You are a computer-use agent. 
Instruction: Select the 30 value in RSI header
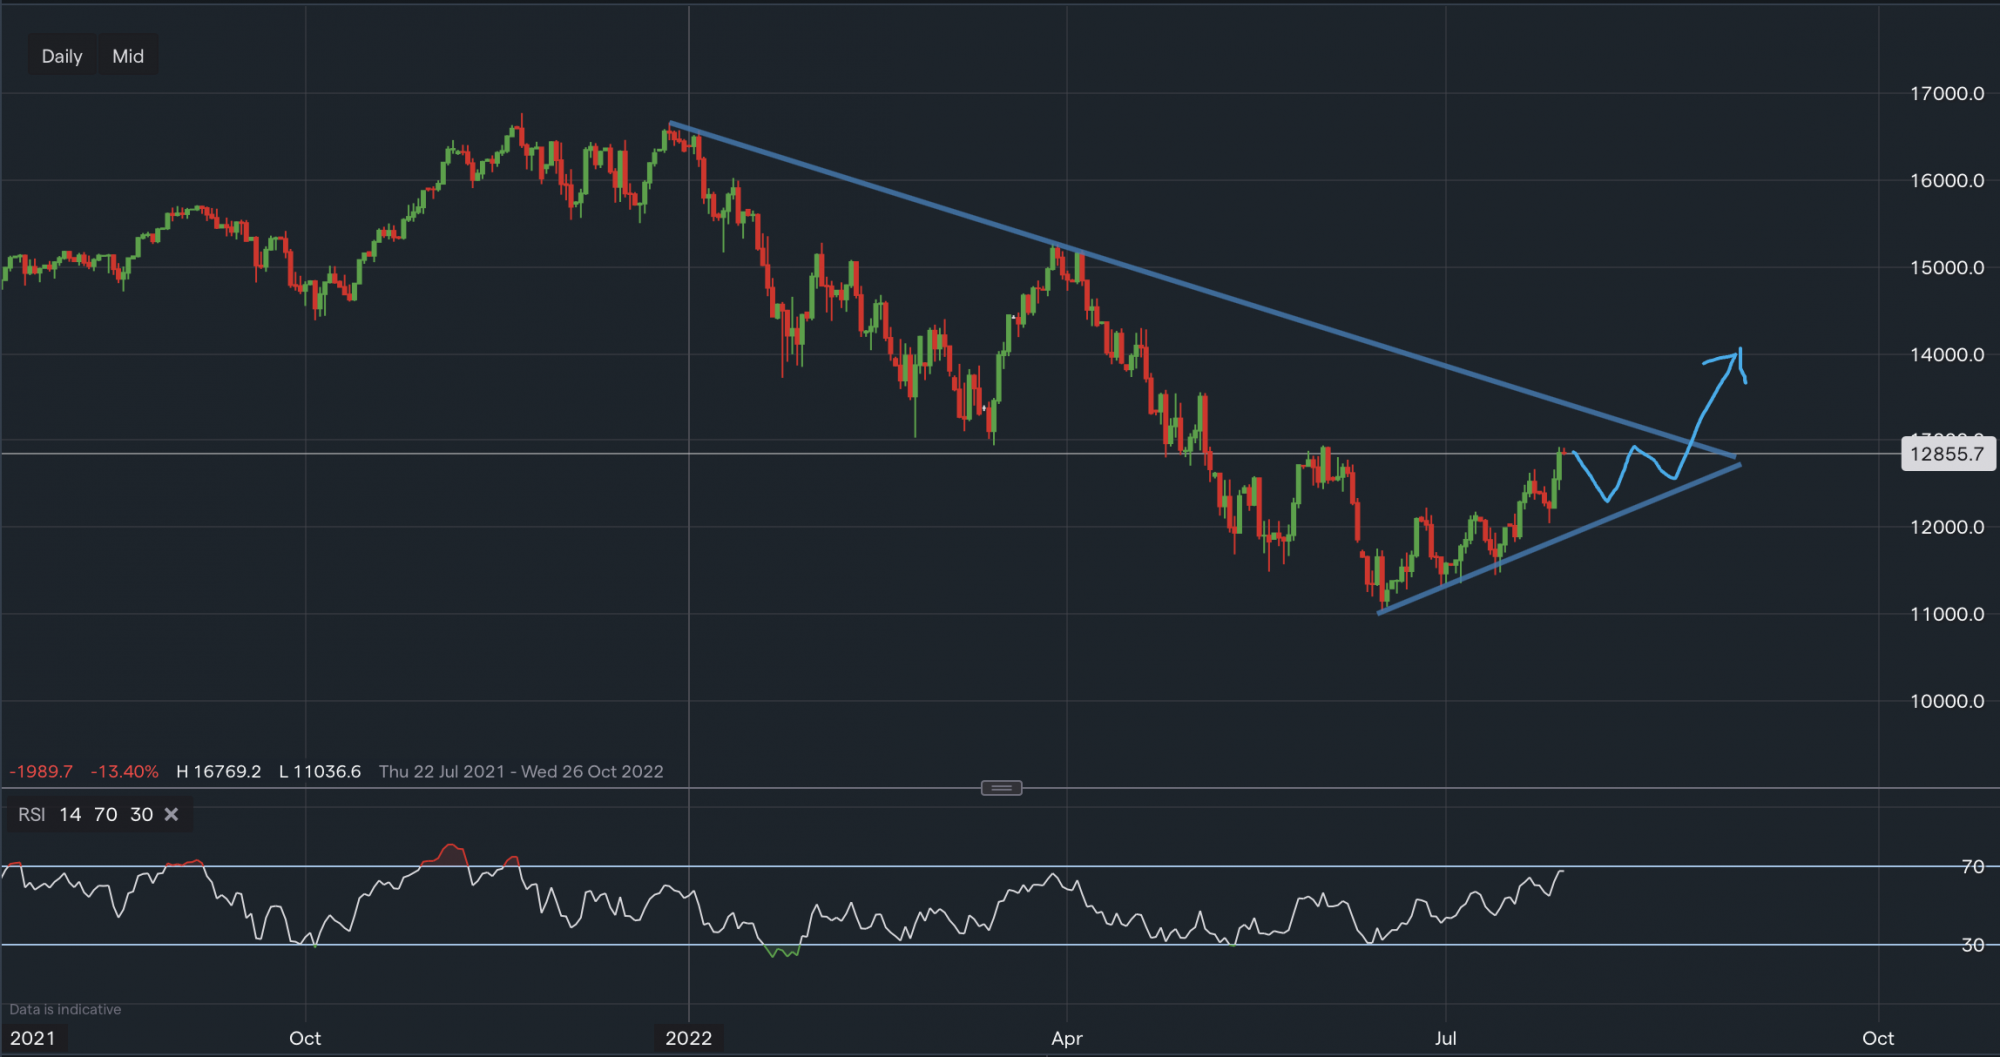(x=142, y=814)
